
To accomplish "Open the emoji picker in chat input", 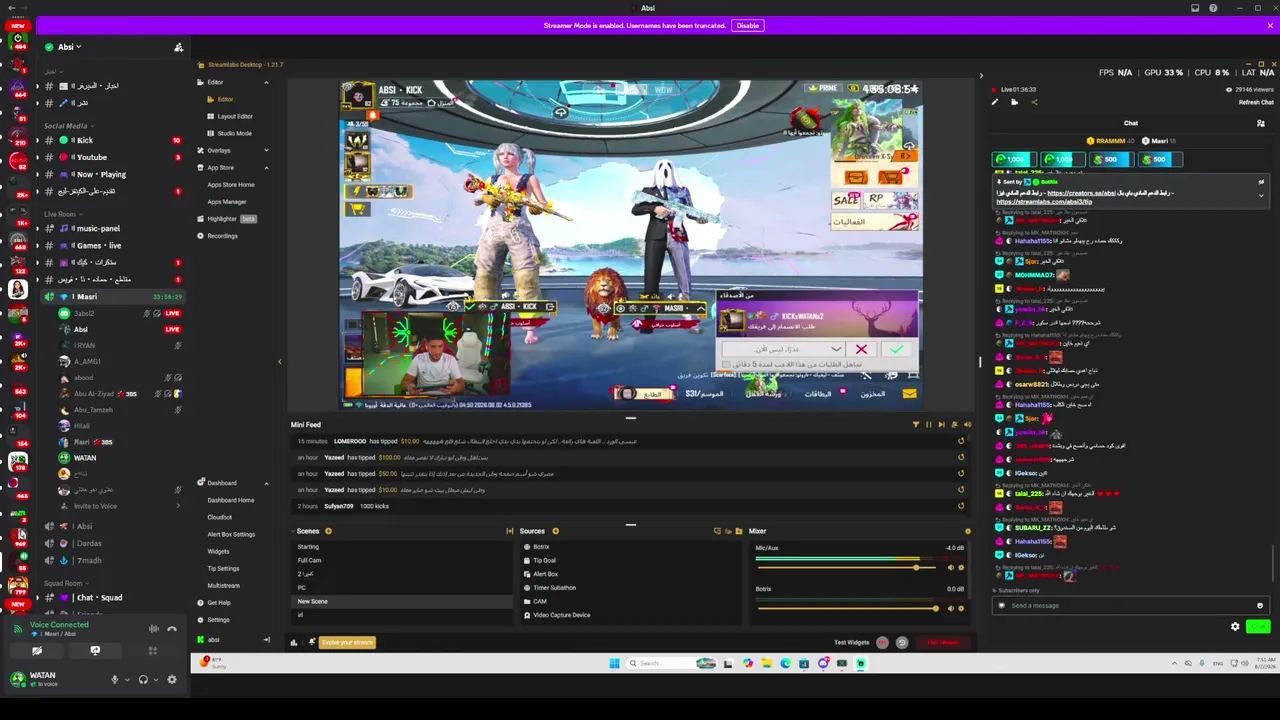I will point(1259,605).
